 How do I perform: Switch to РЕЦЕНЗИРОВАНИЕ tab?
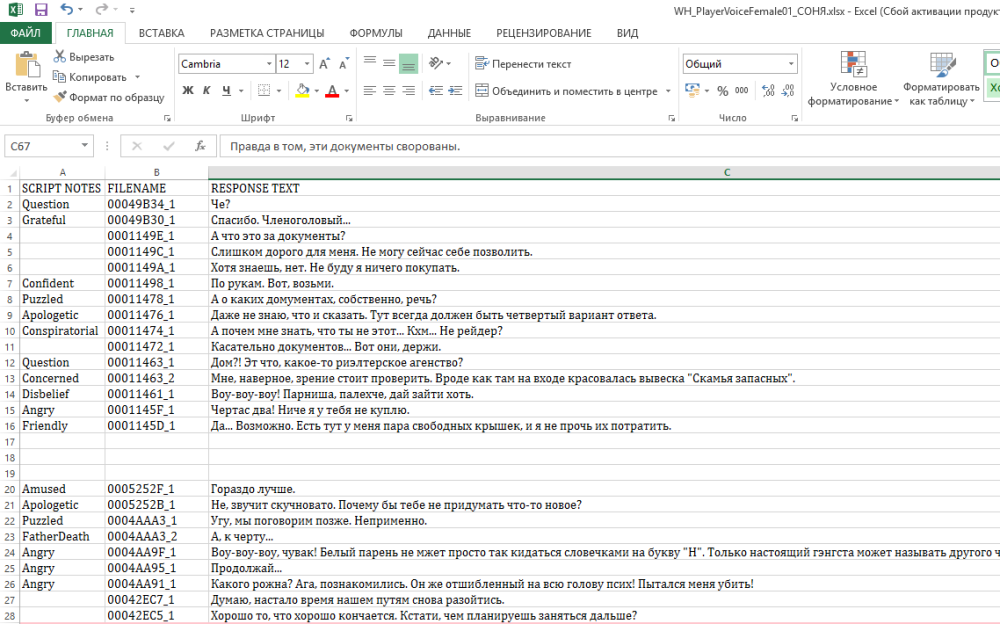pyautogui.click(x=544, y=33)
